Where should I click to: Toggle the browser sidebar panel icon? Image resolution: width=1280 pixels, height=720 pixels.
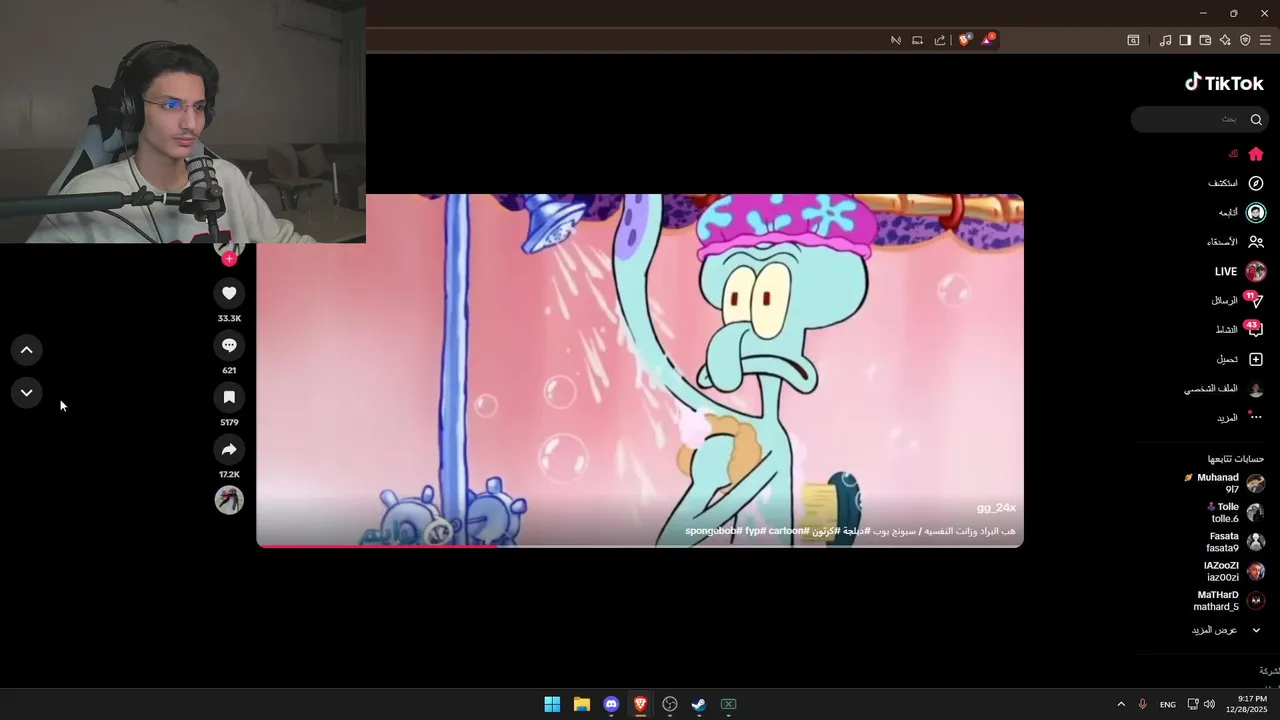pyautogui.click(x=1185, y=40)
